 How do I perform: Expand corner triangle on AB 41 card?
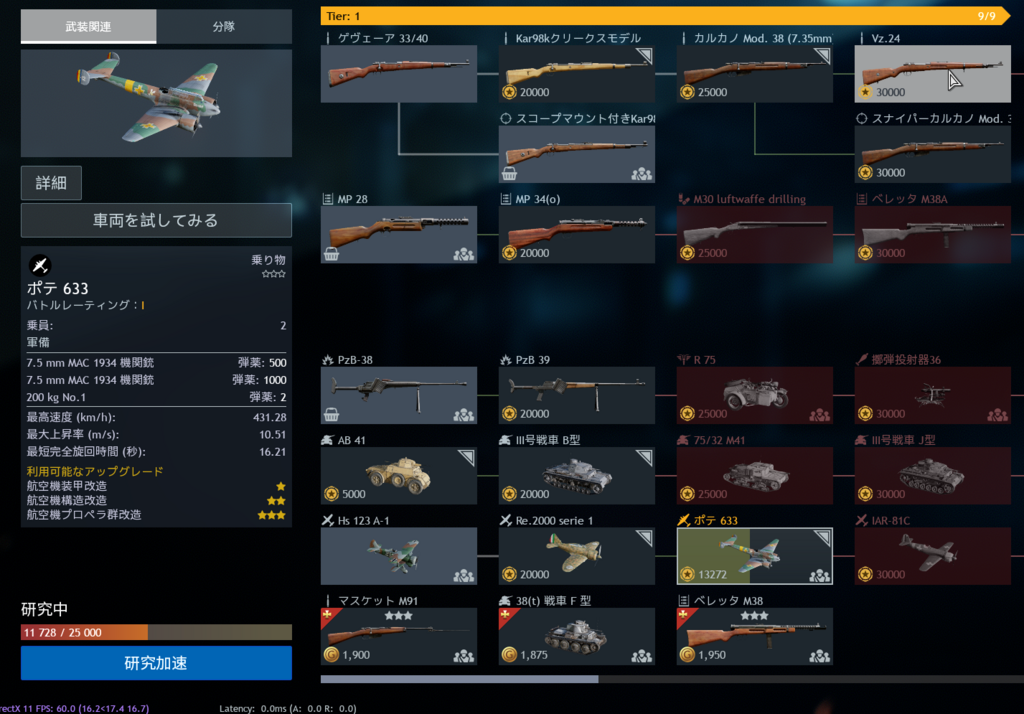tap(467, 457)
